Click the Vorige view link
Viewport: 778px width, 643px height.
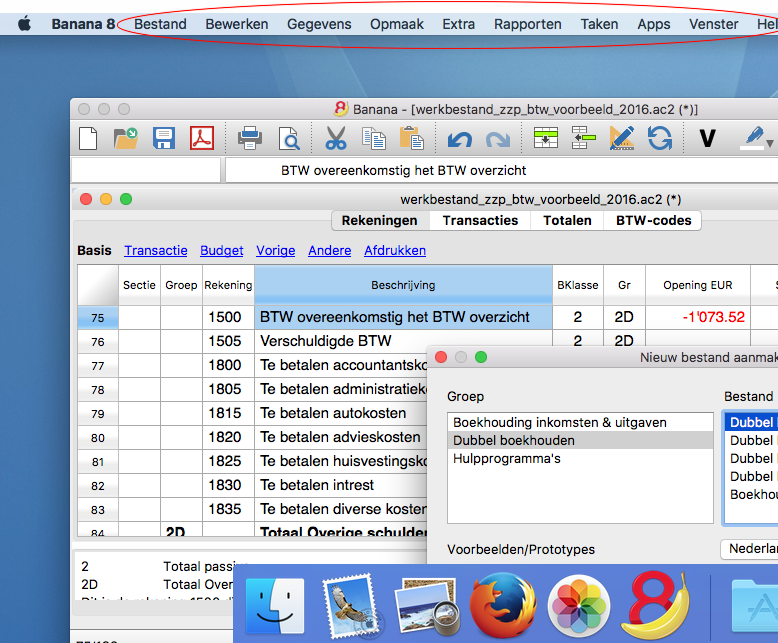pyautogui.click(x=275, y=251)
